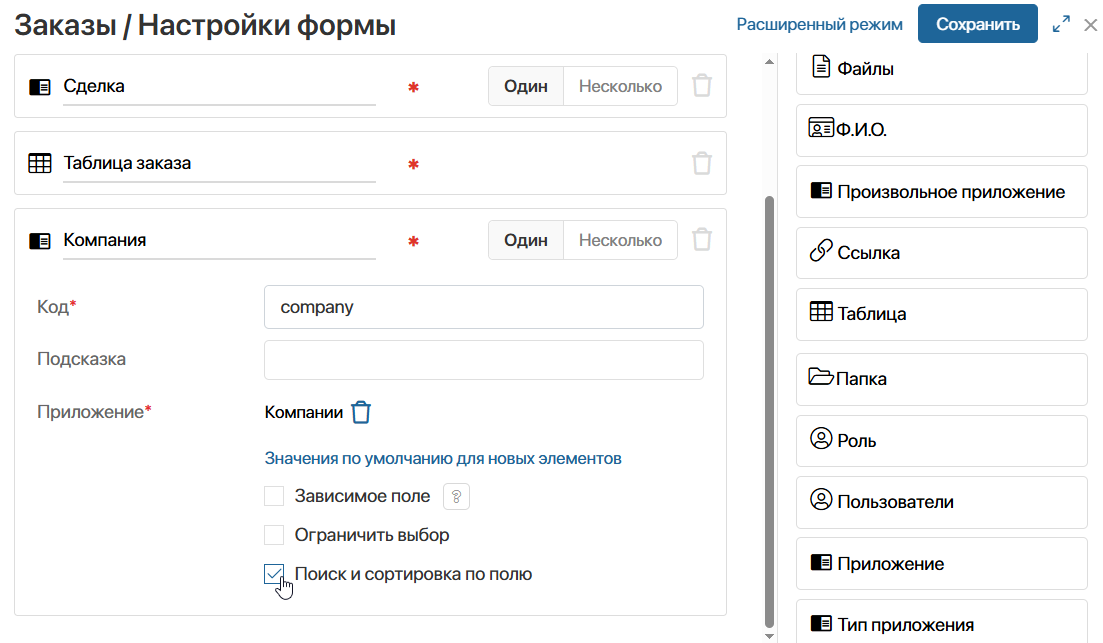Click the Компания row application icon
Screen dimensions: 1103x643
pyautogui.click(x=40, y=241)
